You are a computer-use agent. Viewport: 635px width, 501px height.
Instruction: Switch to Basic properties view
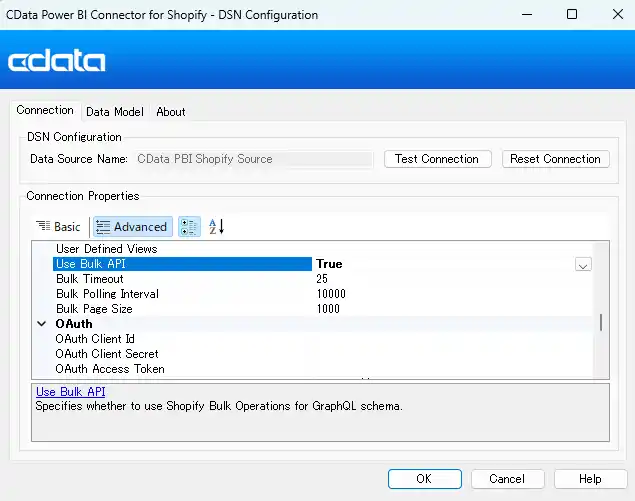[58, 227]
